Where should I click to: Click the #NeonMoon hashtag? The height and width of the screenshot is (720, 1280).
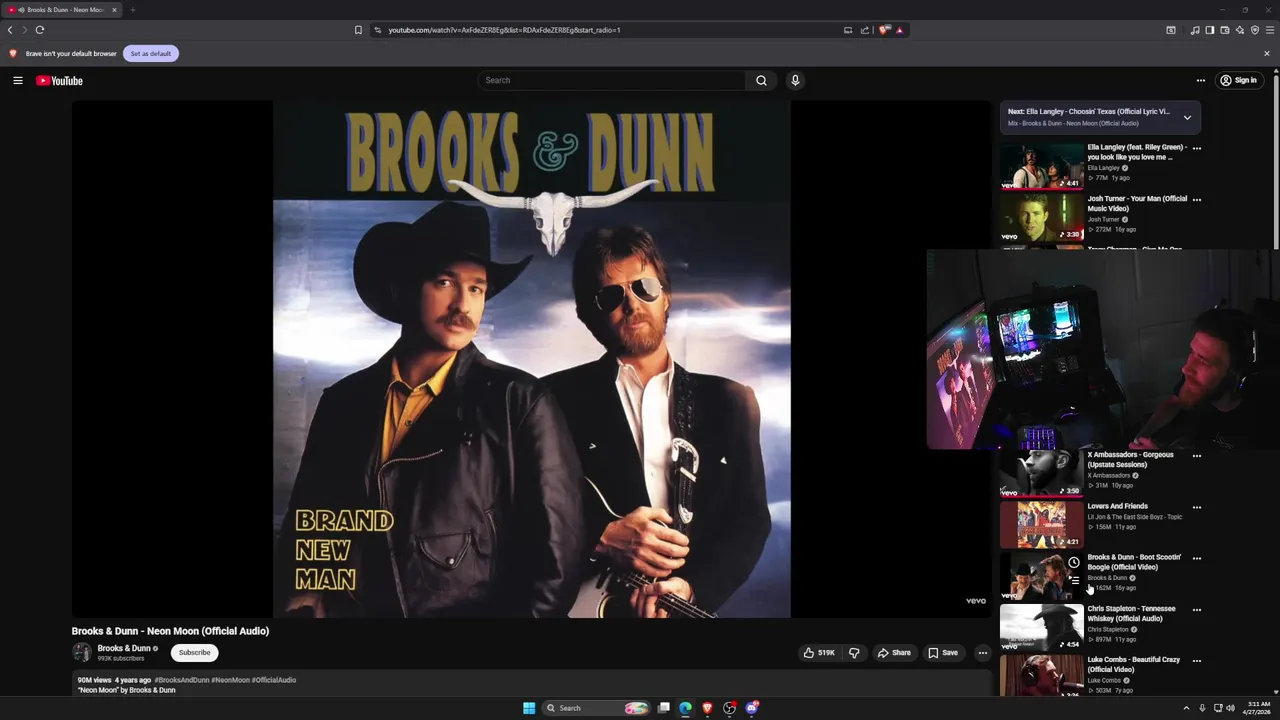231,680
